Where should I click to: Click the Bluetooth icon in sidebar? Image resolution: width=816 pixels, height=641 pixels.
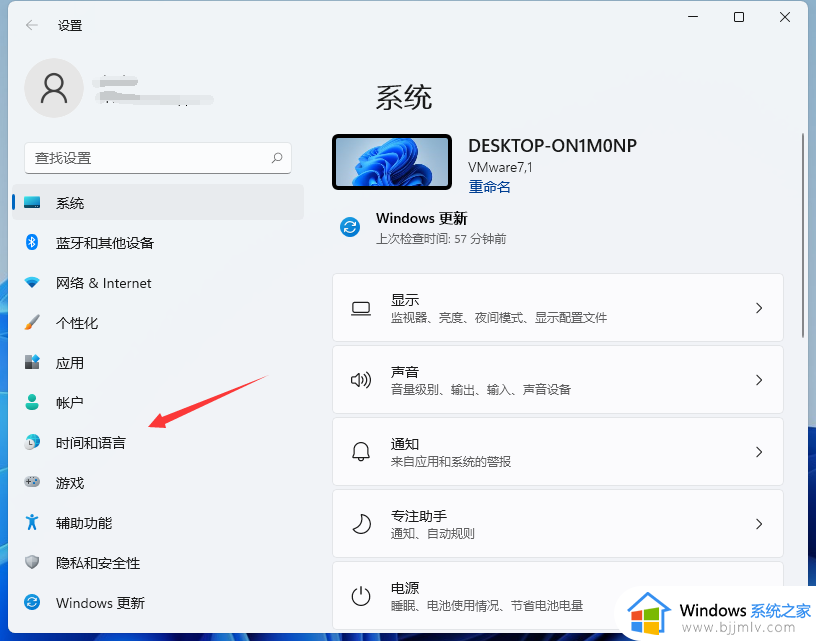point(32,242)
